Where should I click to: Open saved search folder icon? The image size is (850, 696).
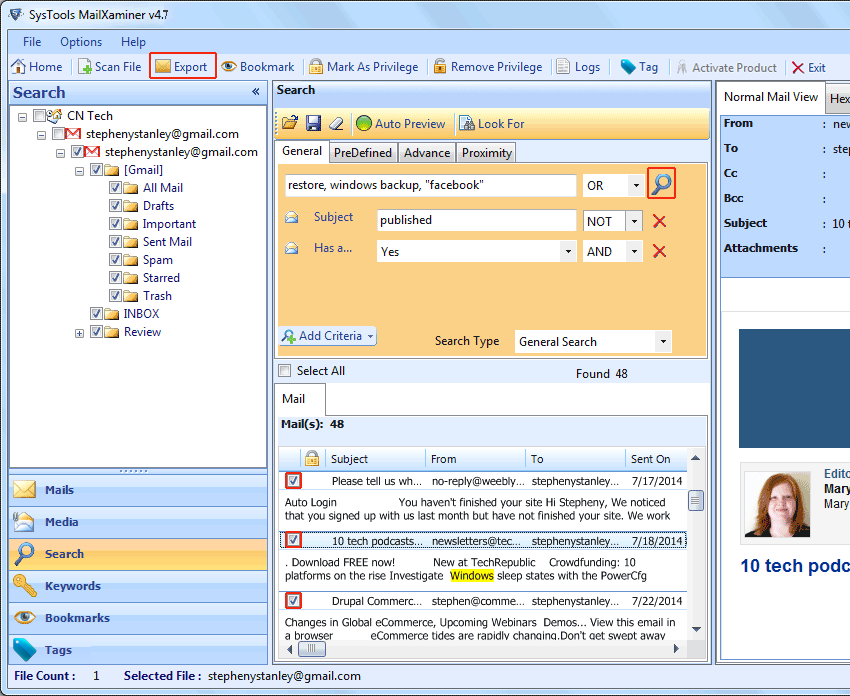[290, 123]
